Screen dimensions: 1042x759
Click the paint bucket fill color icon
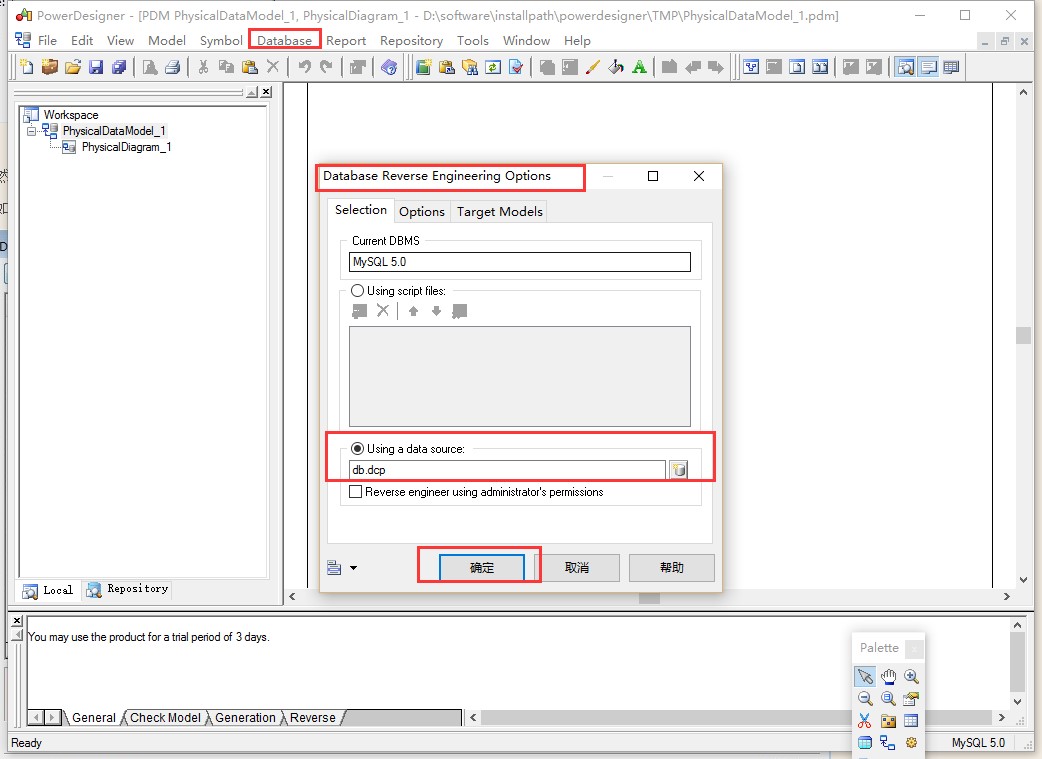click(x=616, y=66)
